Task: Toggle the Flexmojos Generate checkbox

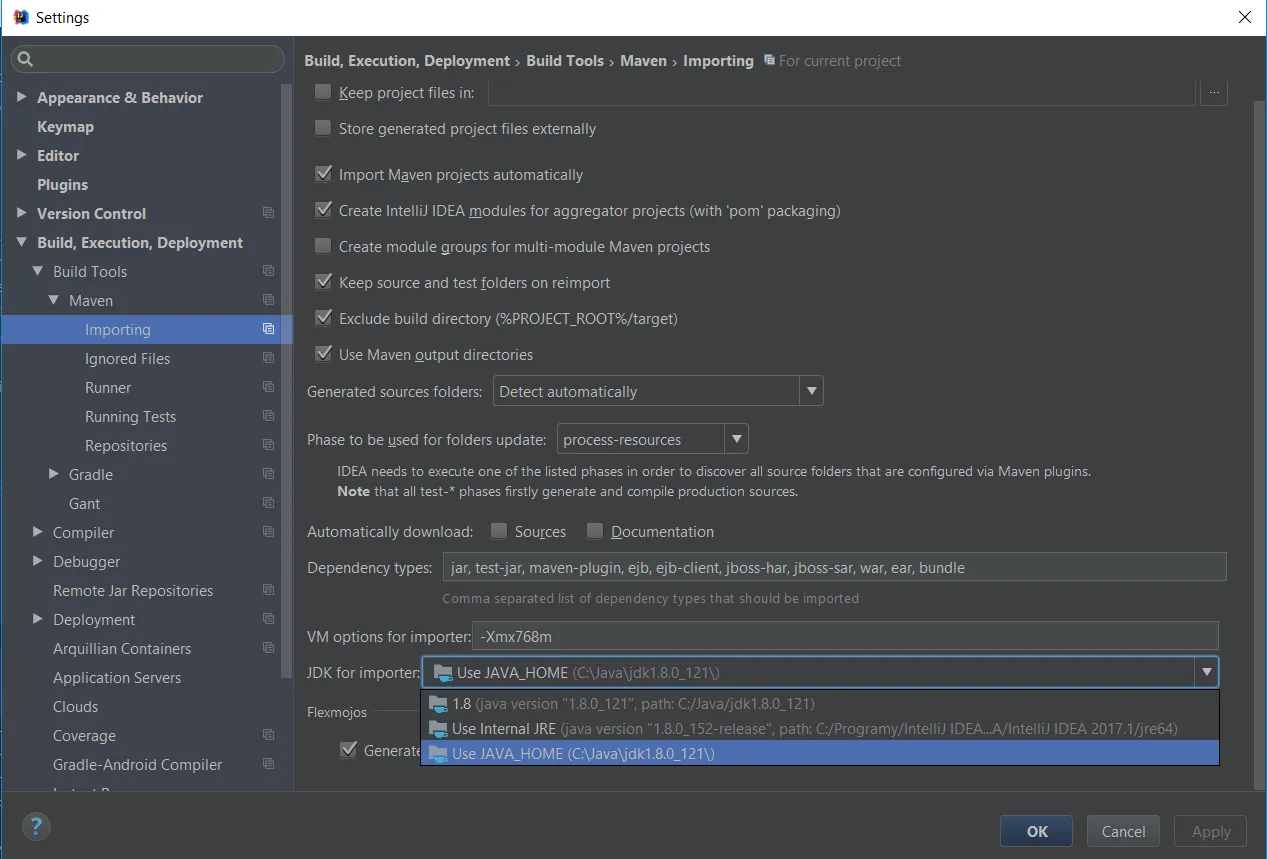Action: pyautogui.click(x=349, y=750)
